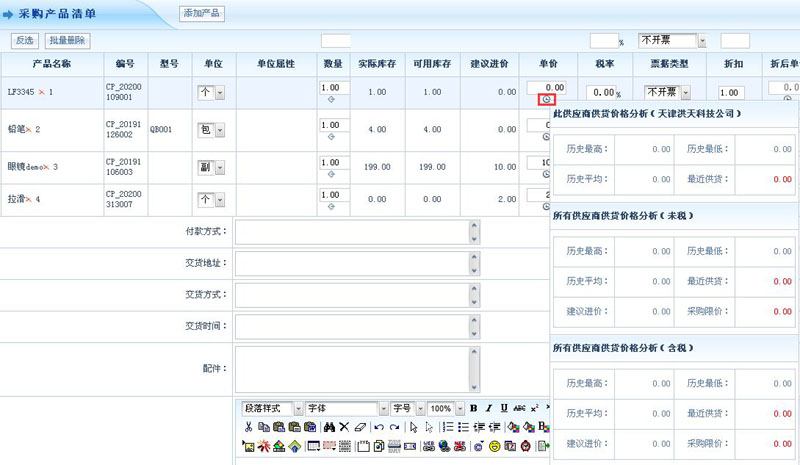Toggle underline formatting in the editor
800x465 pixels.
502,409
